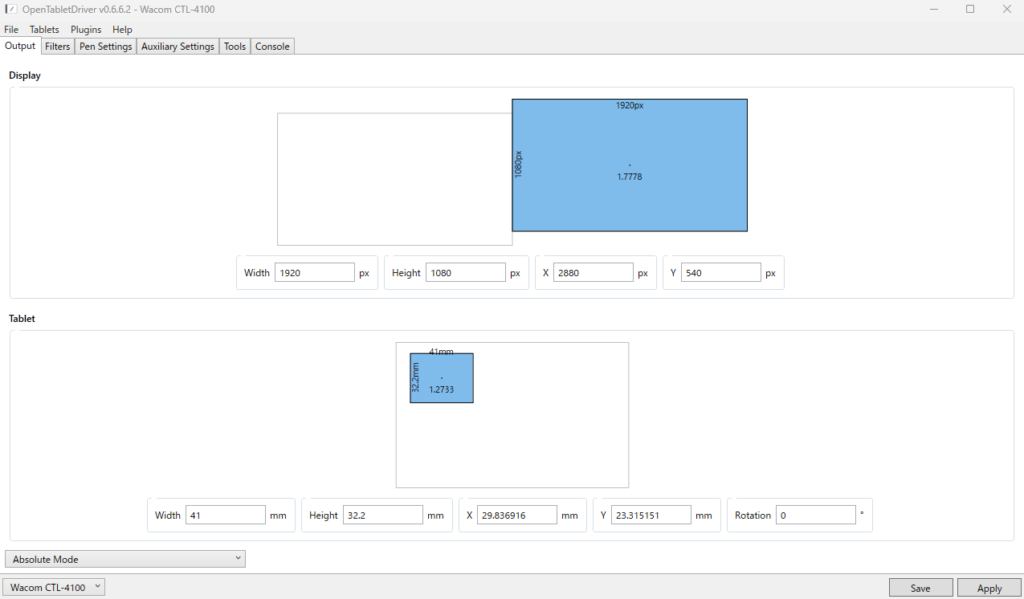Click the Save button
Image resolution: width=1024 pixels, height=599 pixels.
pyautogui.click(x=920, y=588)
